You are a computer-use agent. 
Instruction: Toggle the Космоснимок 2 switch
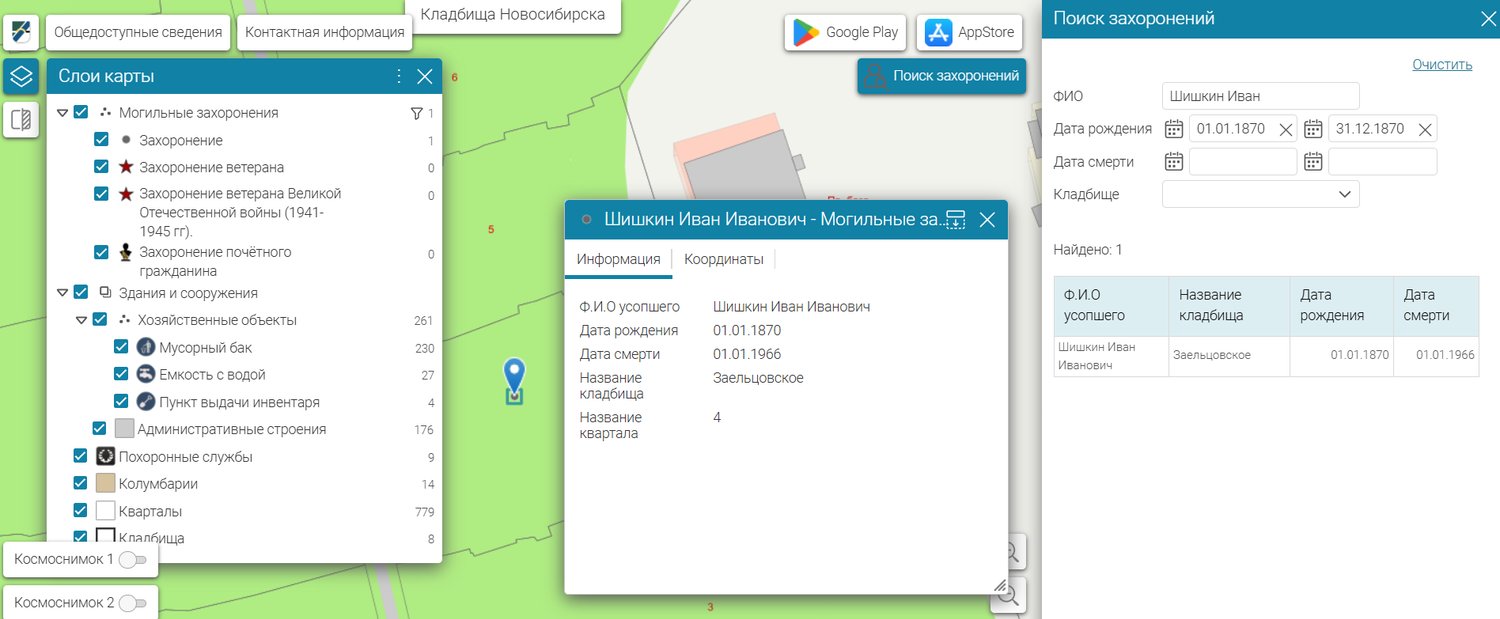[132, 604]
